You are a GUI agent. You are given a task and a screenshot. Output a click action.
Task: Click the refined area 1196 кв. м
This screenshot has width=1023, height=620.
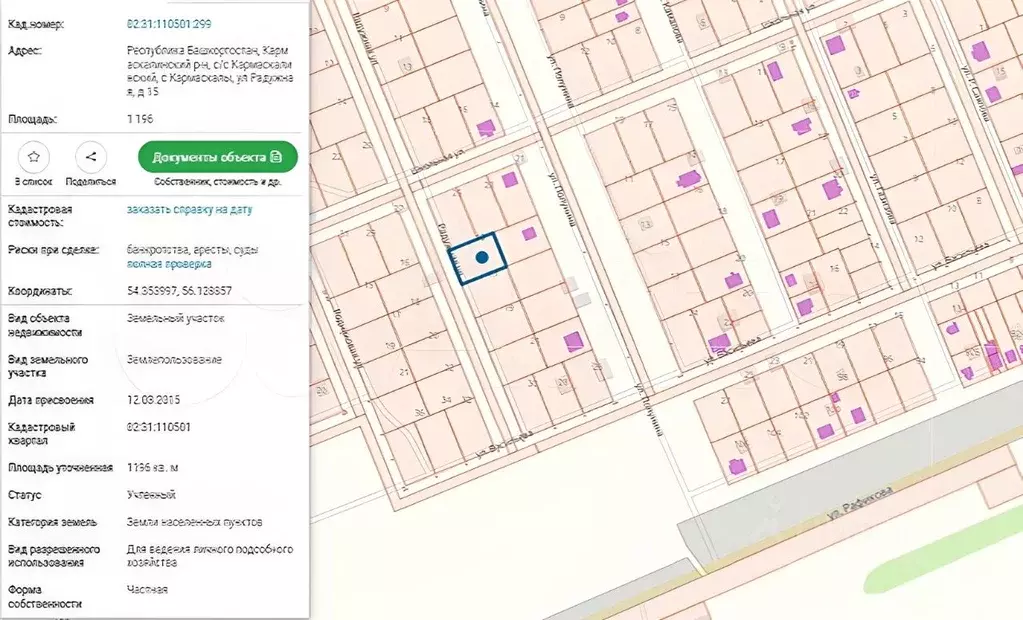click(x=153, y=468)
